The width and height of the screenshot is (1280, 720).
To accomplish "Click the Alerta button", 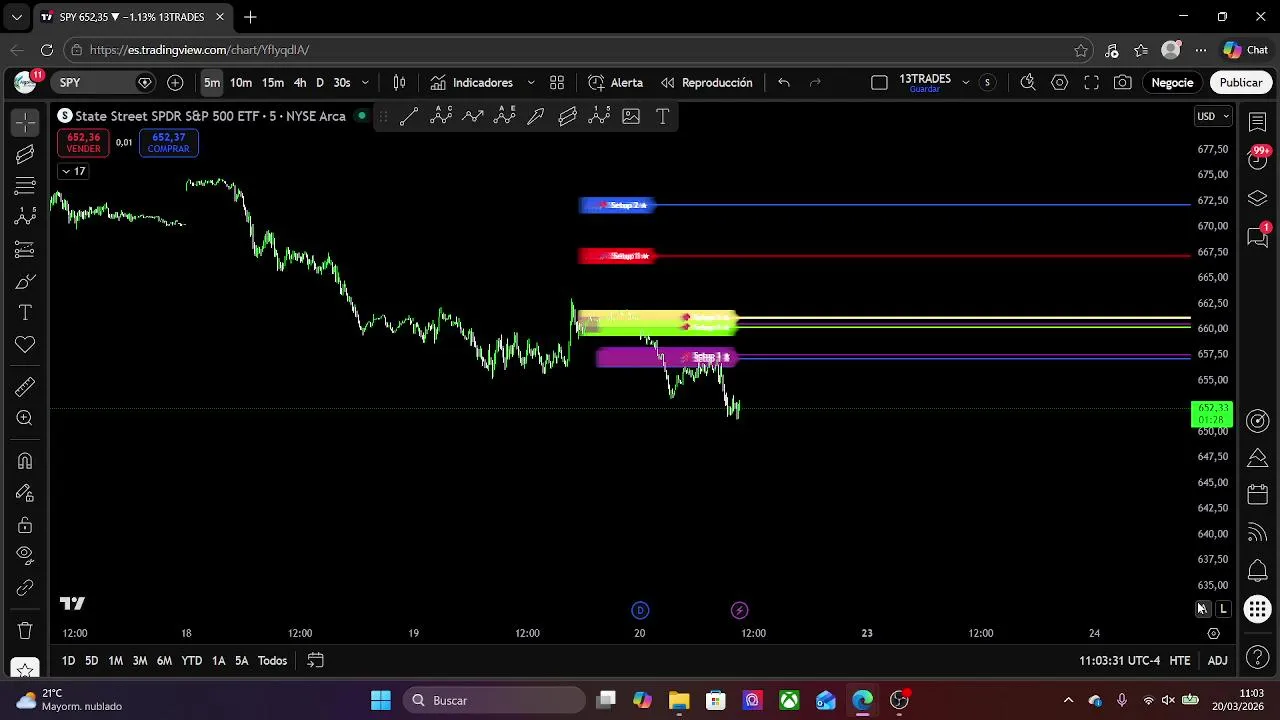I will click(615, 83).
